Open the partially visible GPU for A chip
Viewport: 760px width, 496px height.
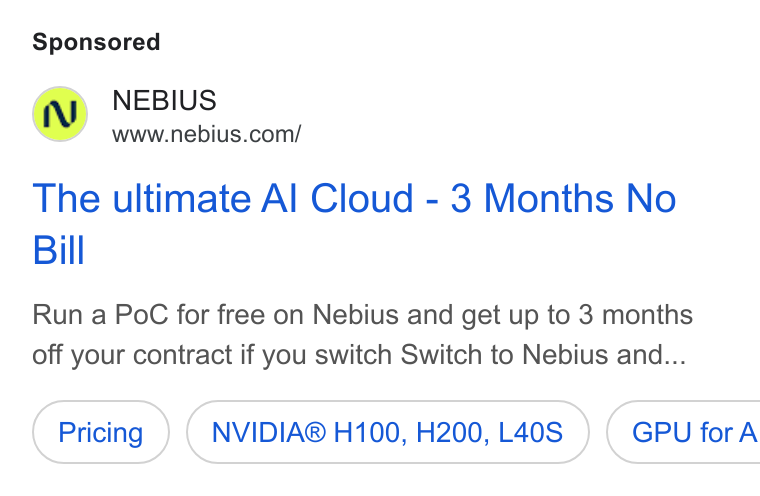[x=683, y=432]
